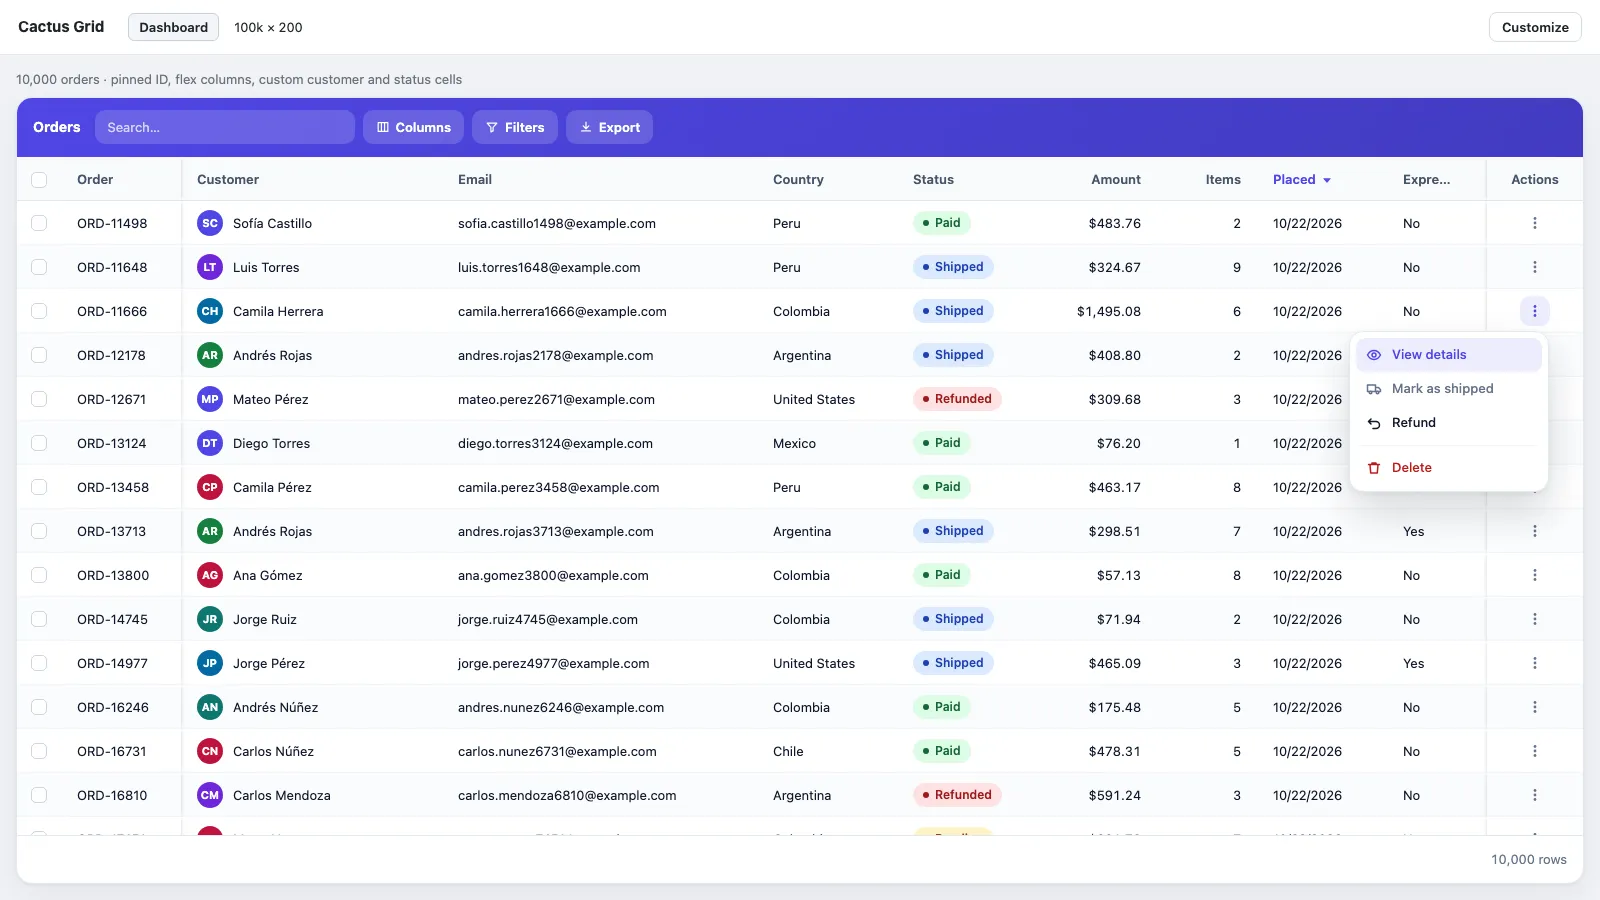Open row actions for ORD-14977
This screenshot has height=900, width=1600.
1535,663
